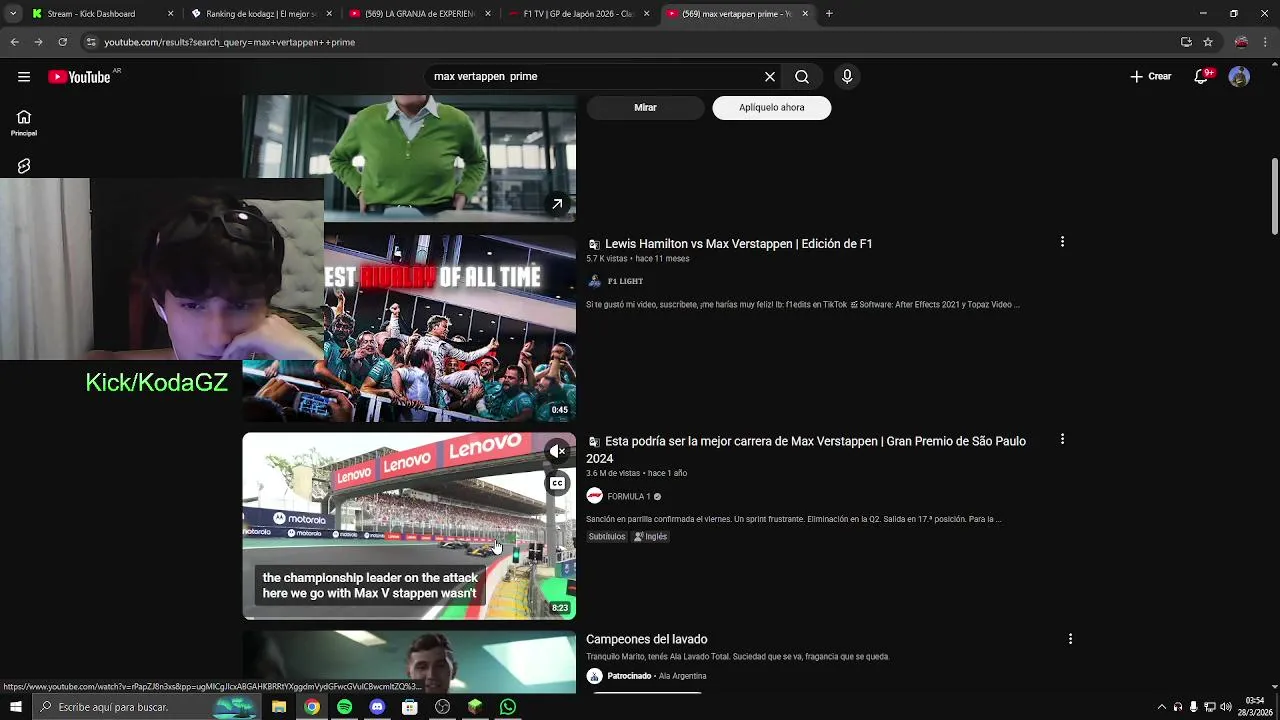Viewport: 1280px width, 720px height.
Task: Open the external link arrow on ad thumbnail
Action: (x=557, y=204)
